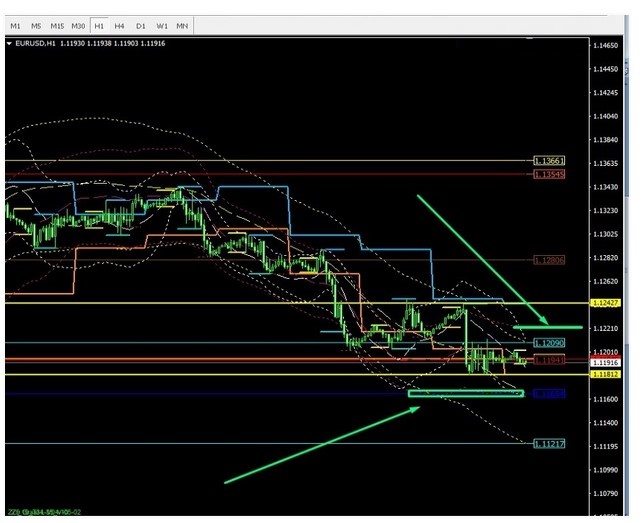Click the current price 1.11916 marker
Viewport: 643px width, 523px height.
point(606,362)
